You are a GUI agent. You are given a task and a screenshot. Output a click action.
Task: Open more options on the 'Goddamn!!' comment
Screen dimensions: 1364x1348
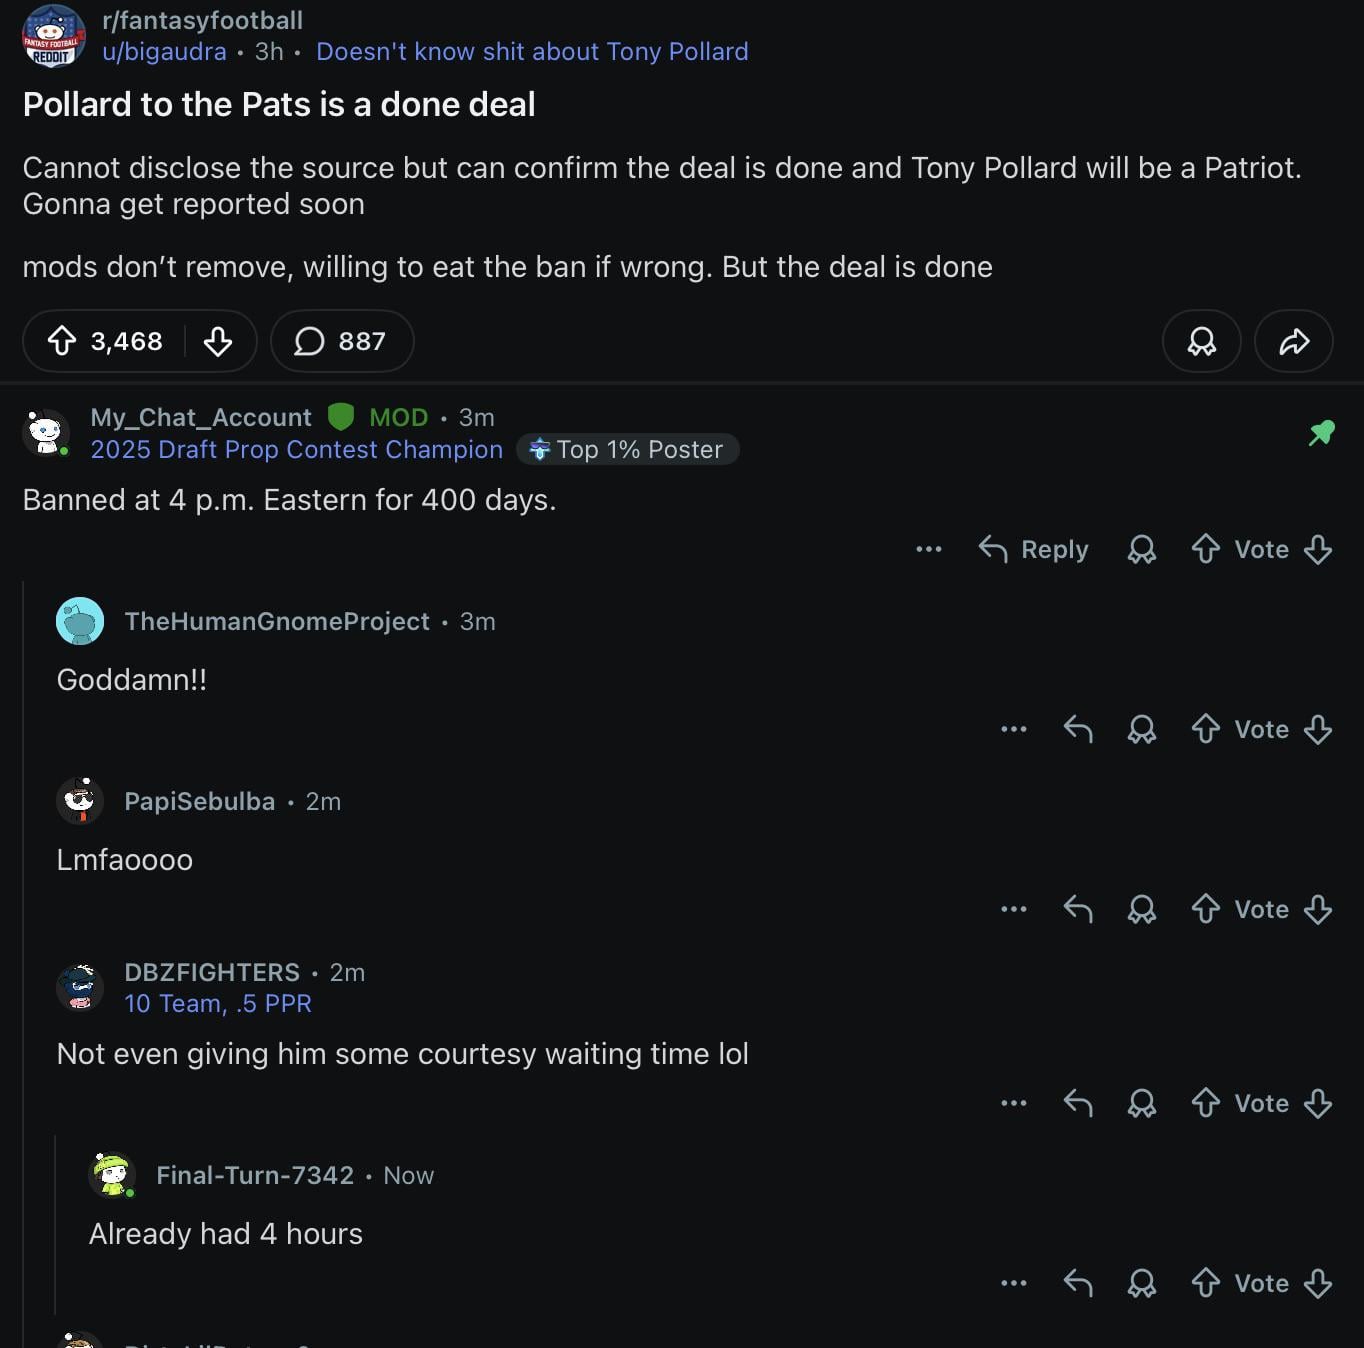click(x=1013, y=729)
